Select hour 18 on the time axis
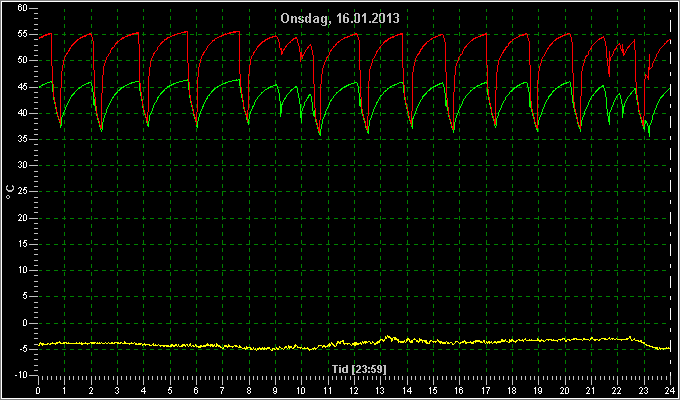680x400 pixels. (x=512, y=390)
